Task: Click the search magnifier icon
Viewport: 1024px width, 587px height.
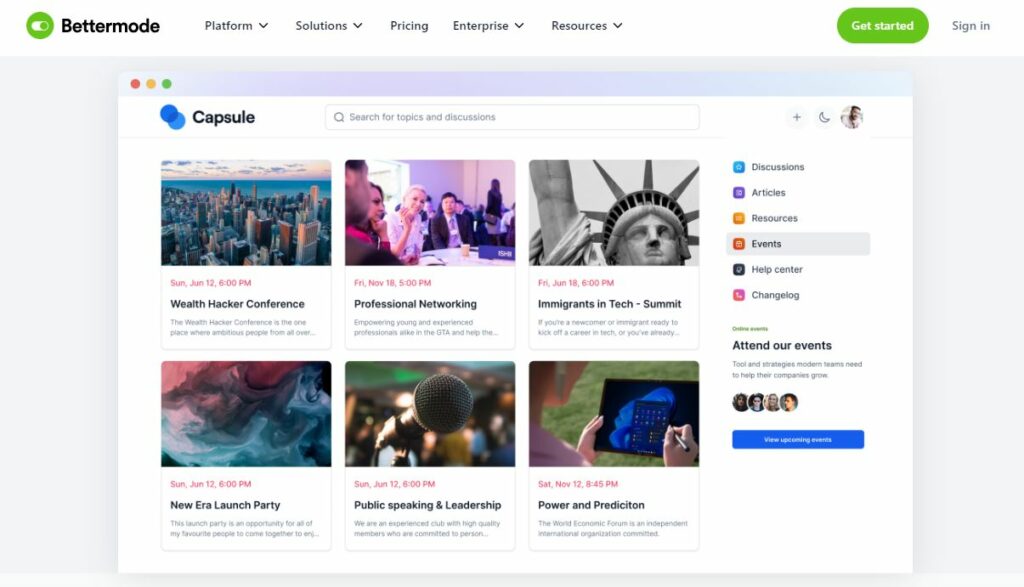Action: pos(339,117)
